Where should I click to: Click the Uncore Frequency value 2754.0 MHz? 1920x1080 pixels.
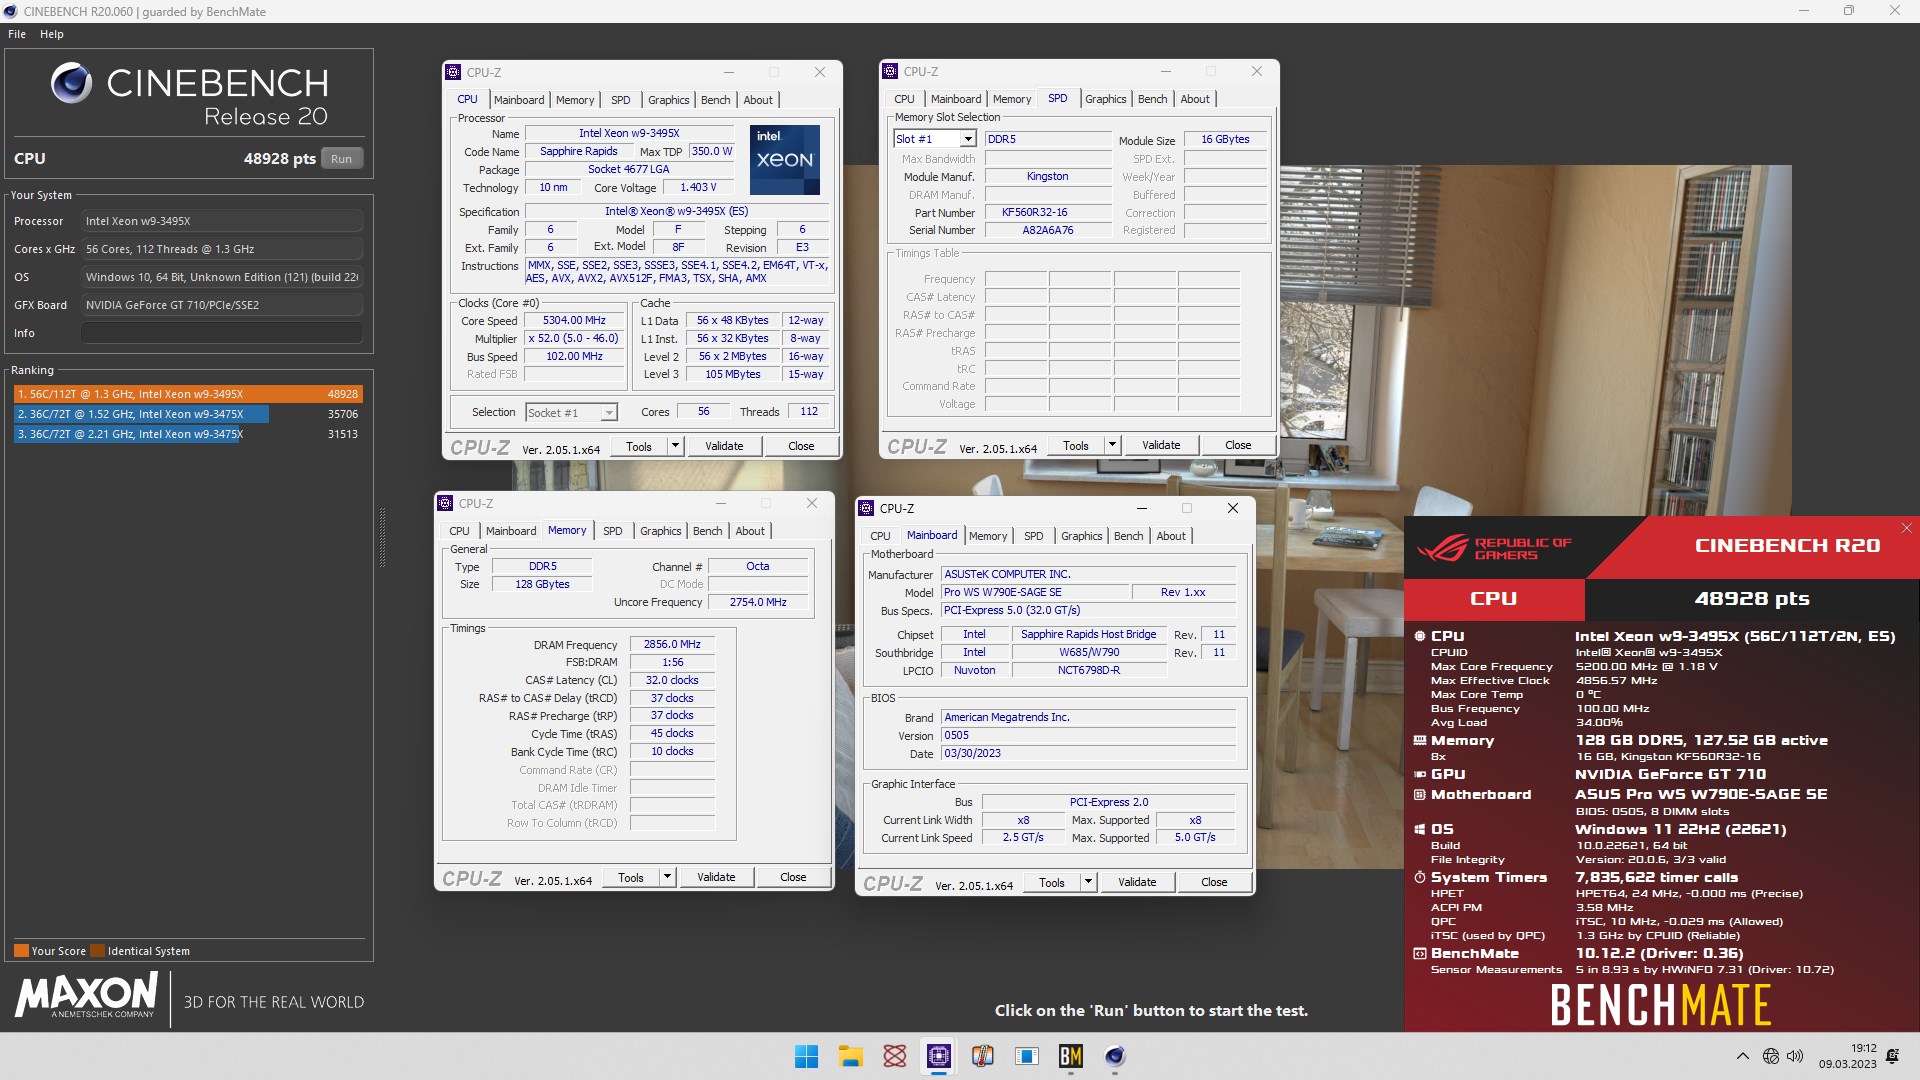pos(758,602)
